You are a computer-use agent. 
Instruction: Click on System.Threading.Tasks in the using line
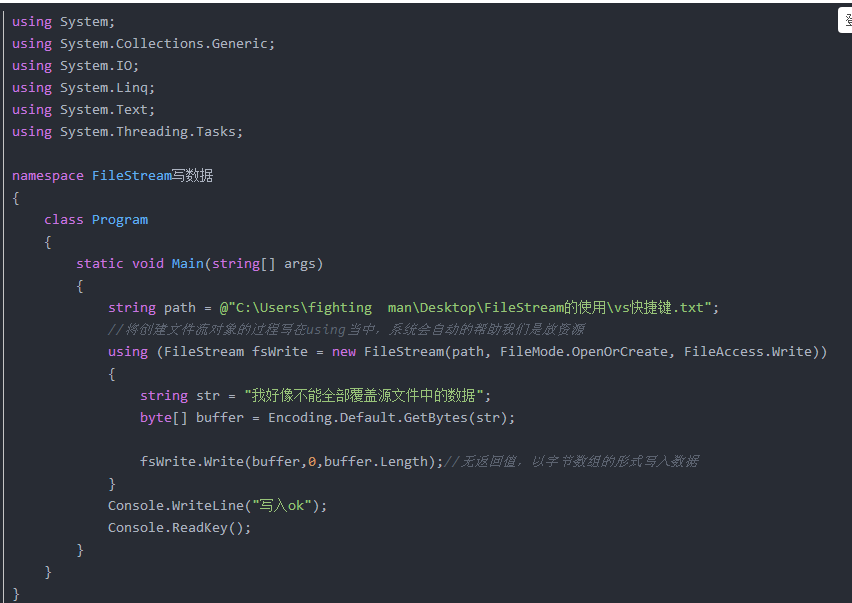click(x=150, y=131)
